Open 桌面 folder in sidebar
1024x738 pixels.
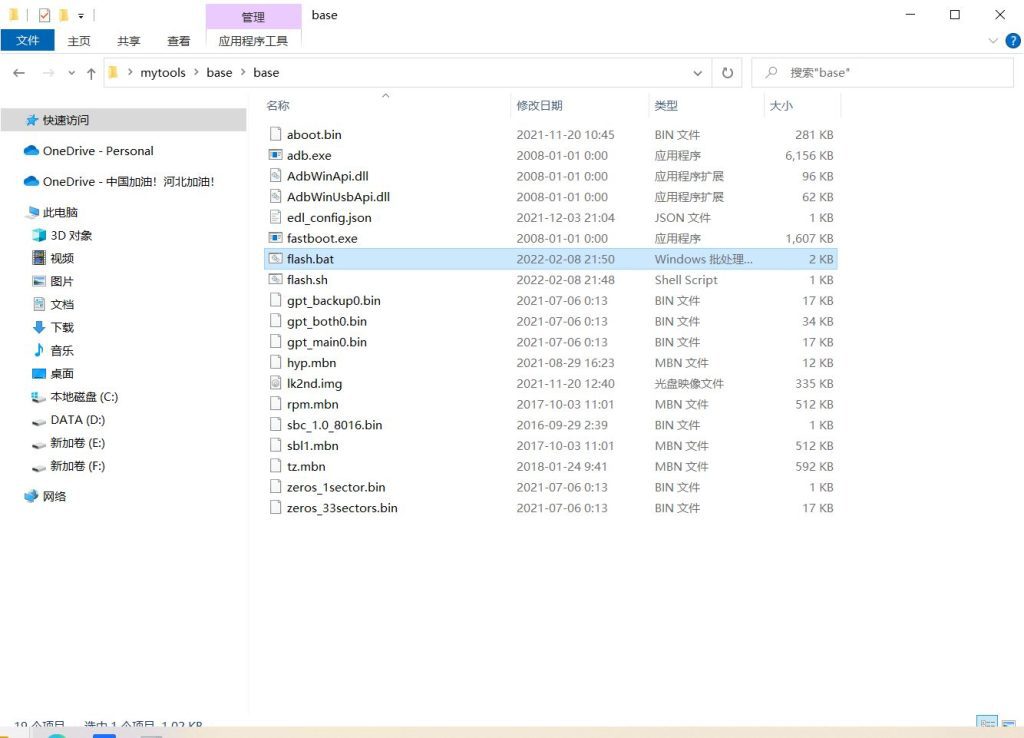[x=62, y=374]
